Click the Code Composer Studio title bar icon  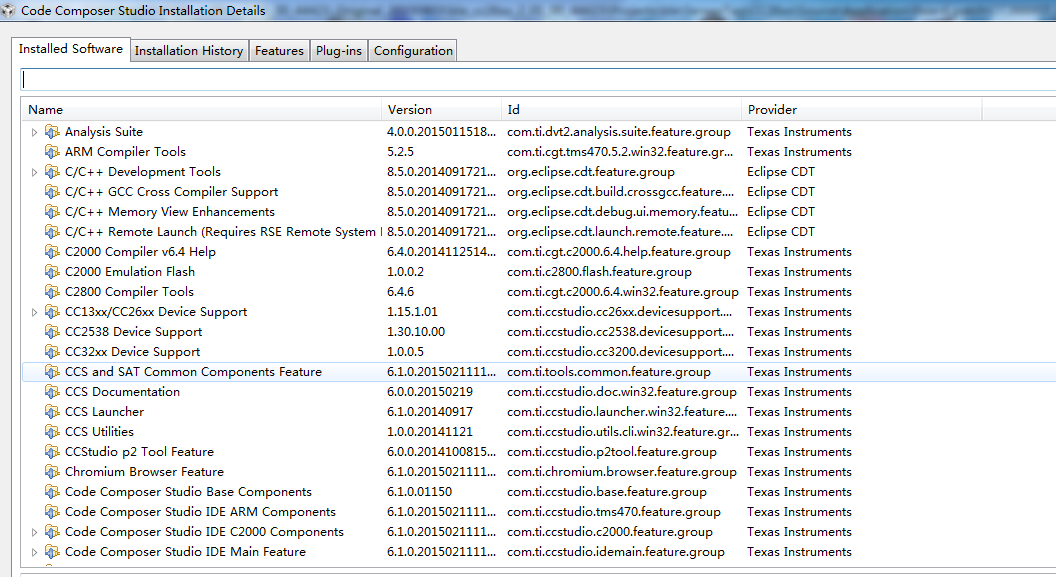(x=9, y=10)
